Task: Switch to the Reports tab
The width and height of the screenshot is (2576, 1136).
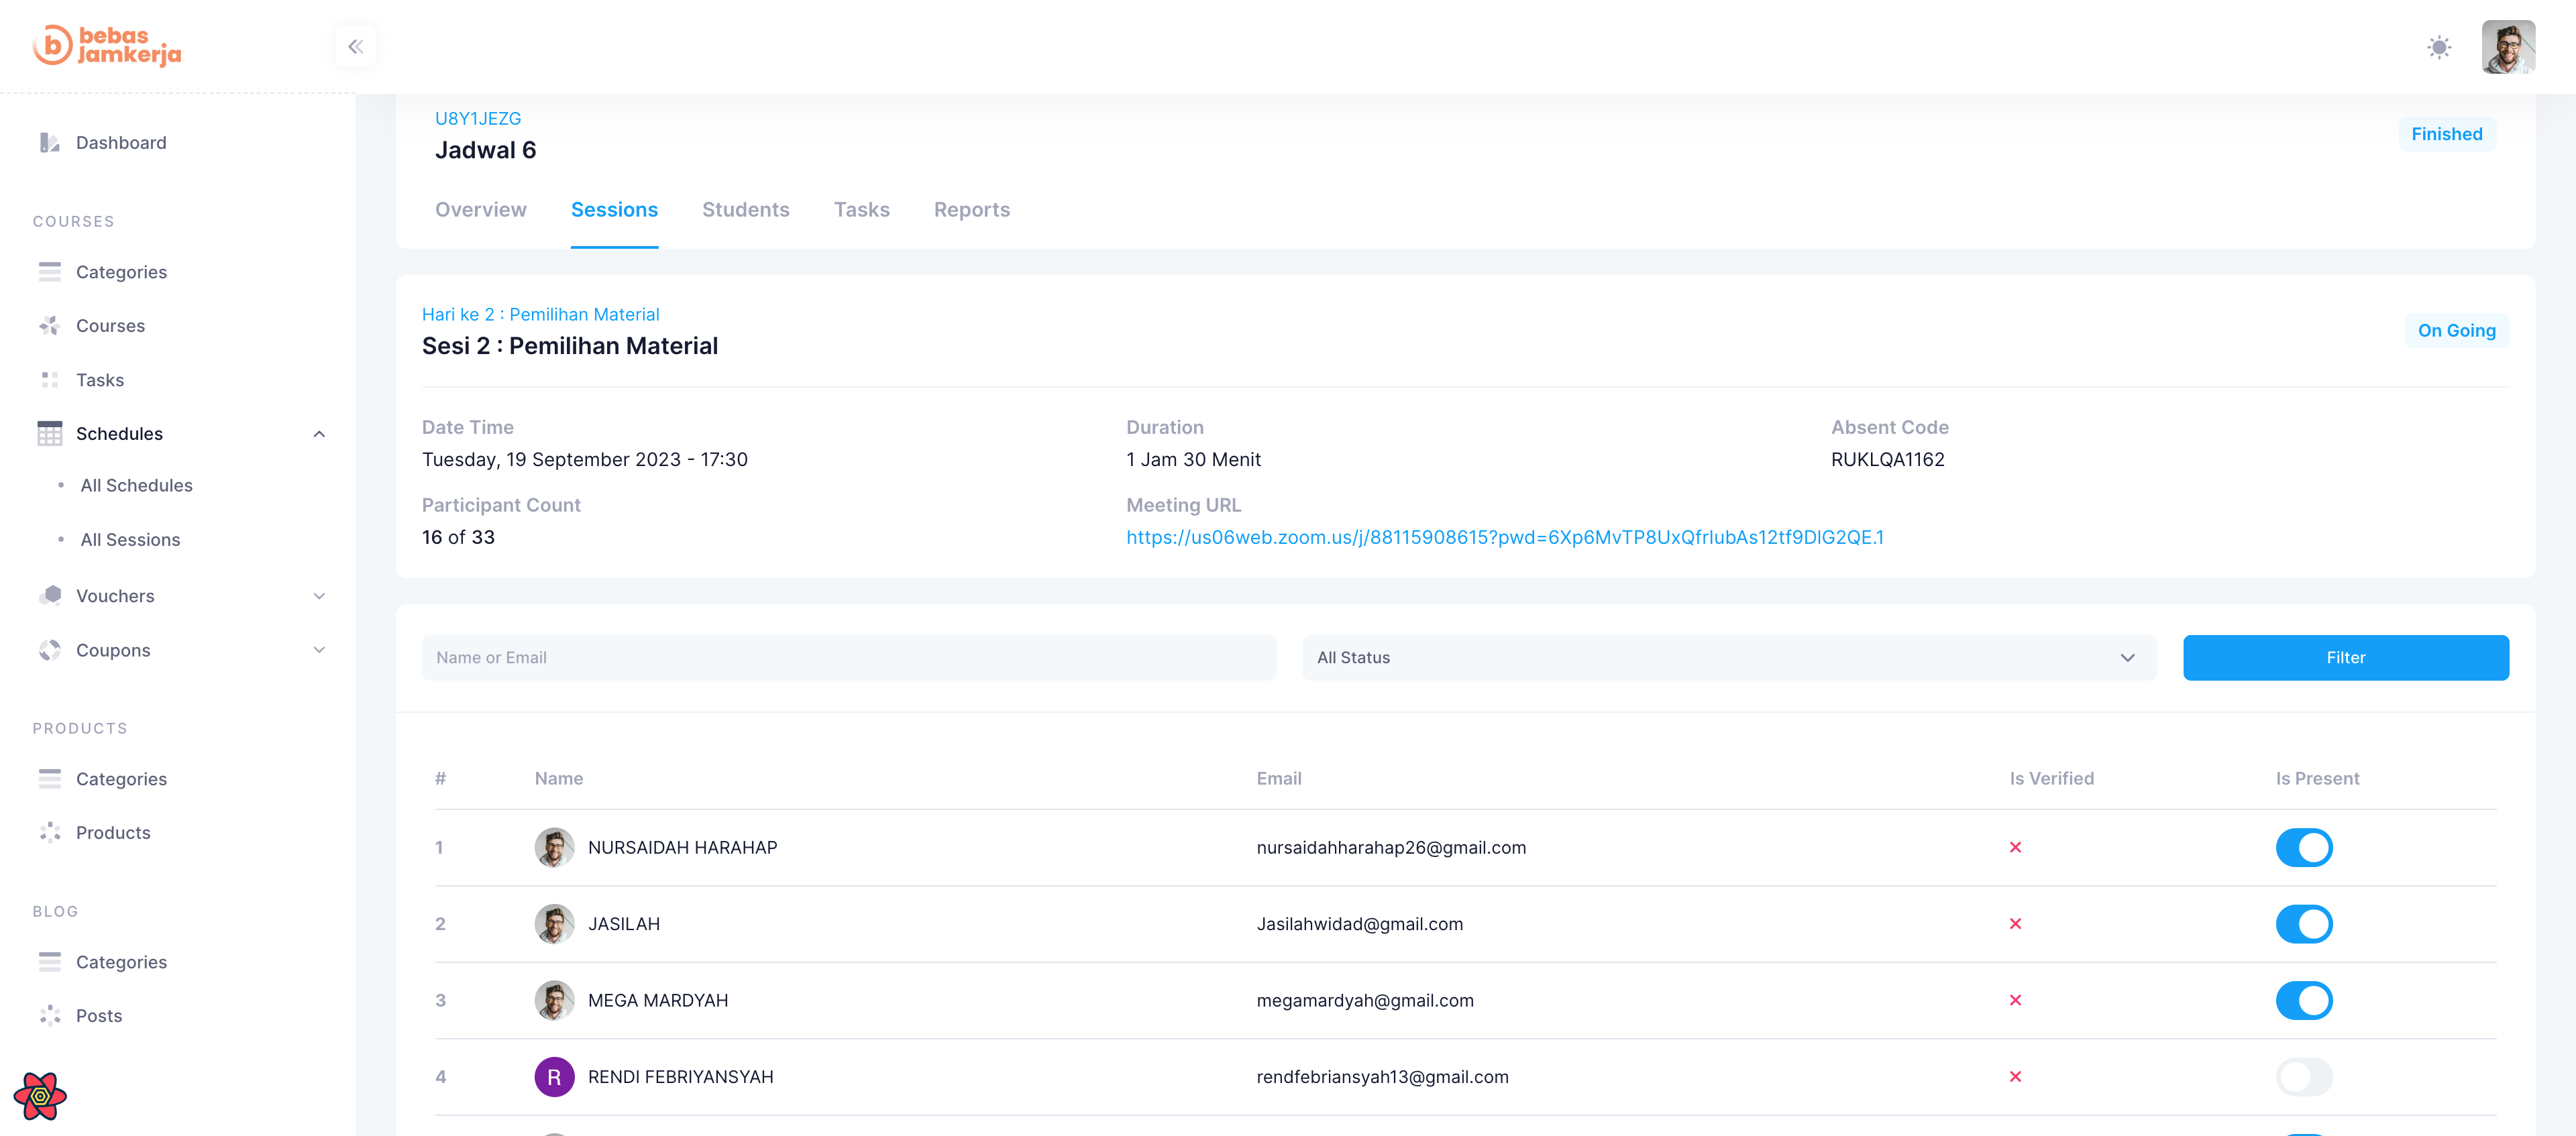Action: [x=971, y=210]
